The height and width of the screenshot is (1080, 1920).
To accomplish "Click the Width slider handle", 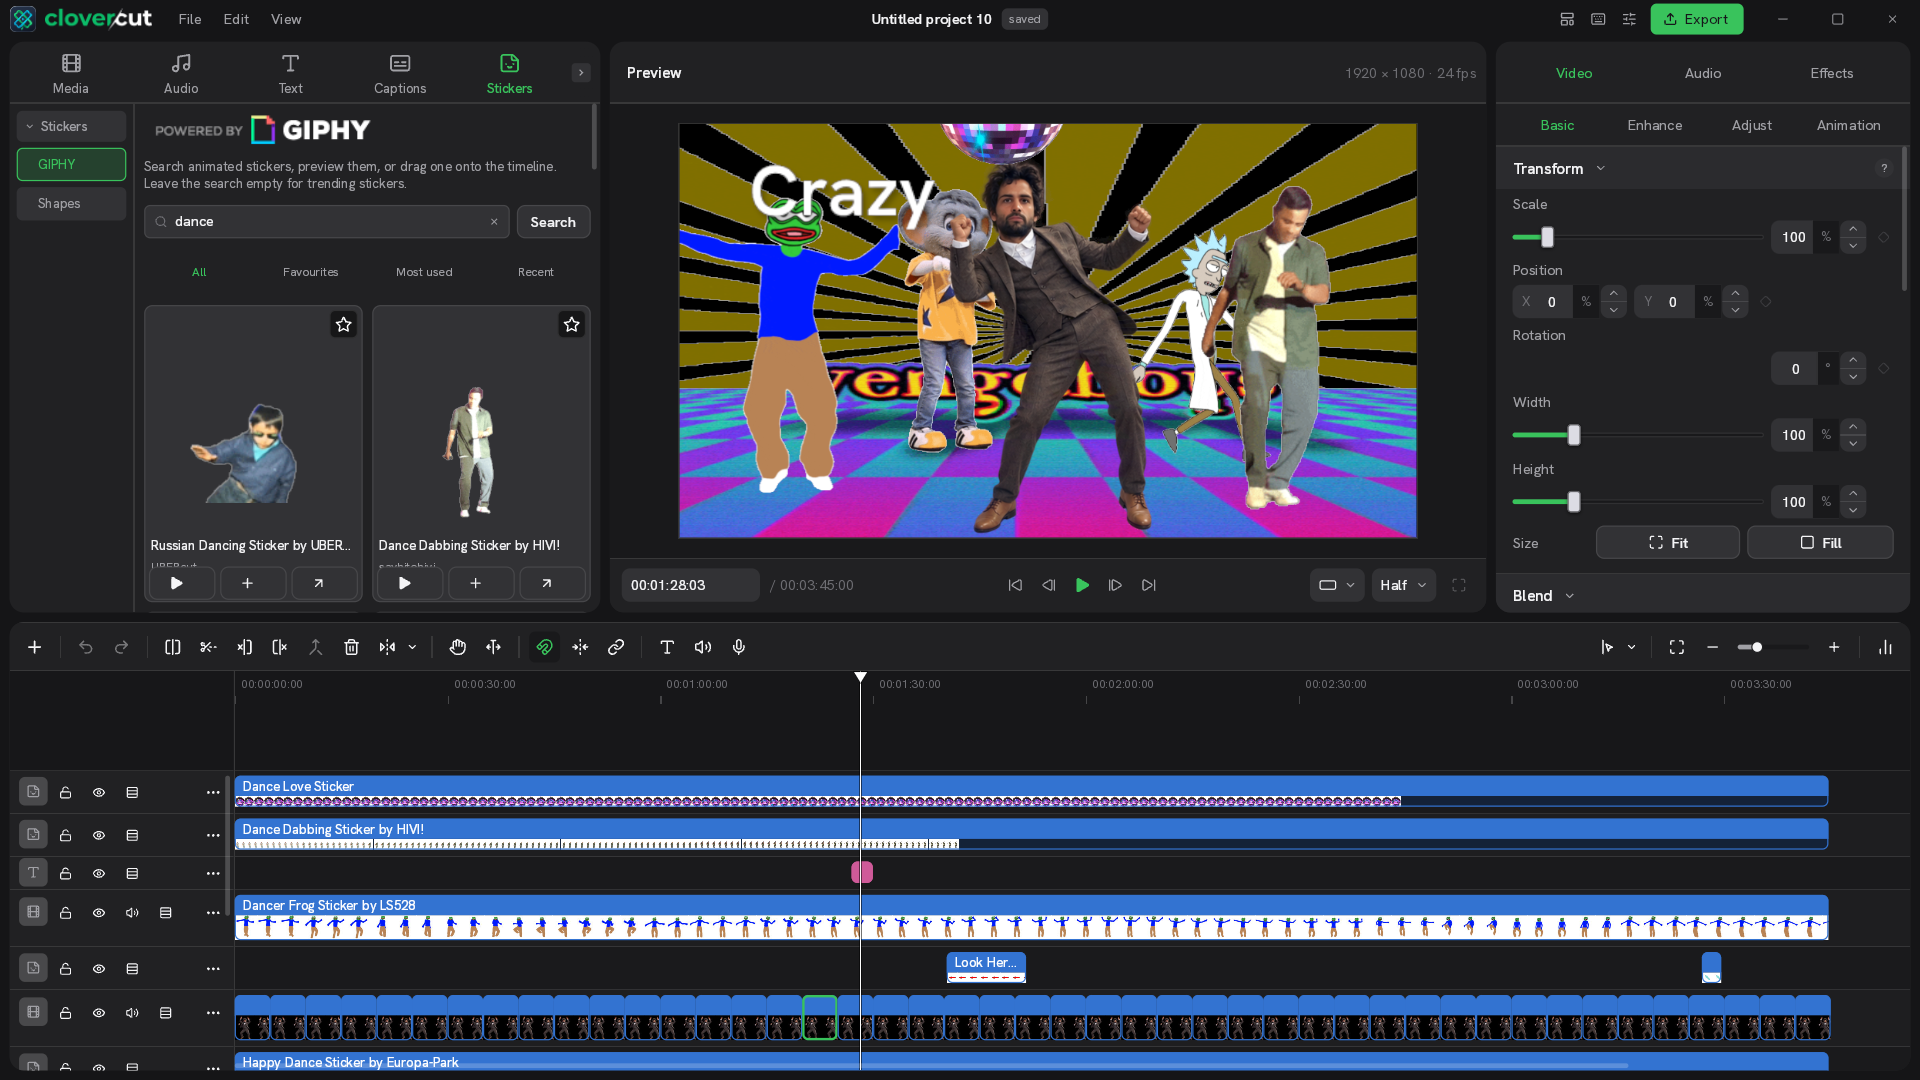I will pyautogui.click(x=1574, y=435).
